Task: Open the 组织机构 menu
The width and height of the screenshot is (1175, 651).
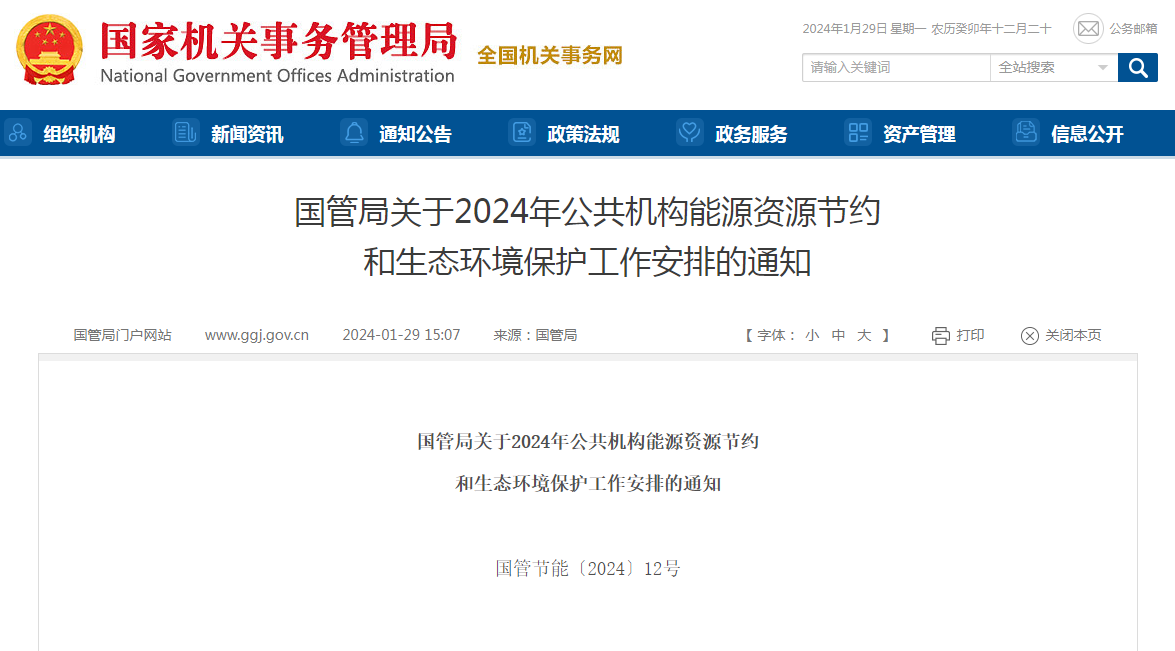Action: pos(79,134)
